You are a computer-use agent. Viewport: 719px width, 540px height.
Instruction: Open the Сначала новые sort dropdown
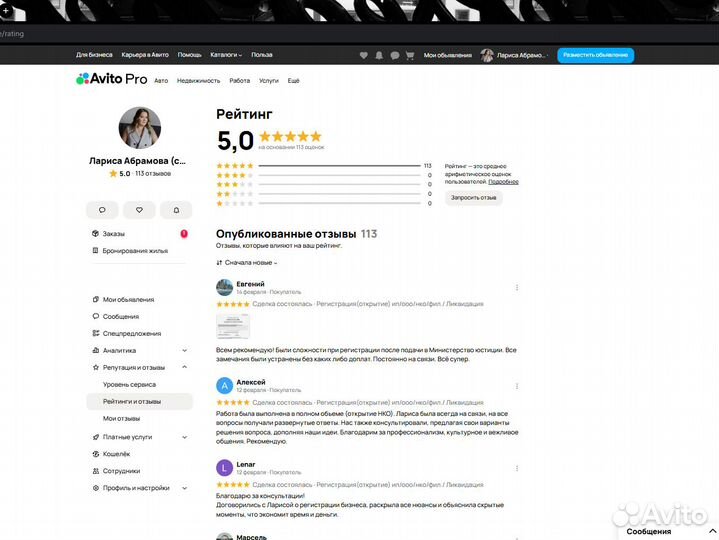247,263
